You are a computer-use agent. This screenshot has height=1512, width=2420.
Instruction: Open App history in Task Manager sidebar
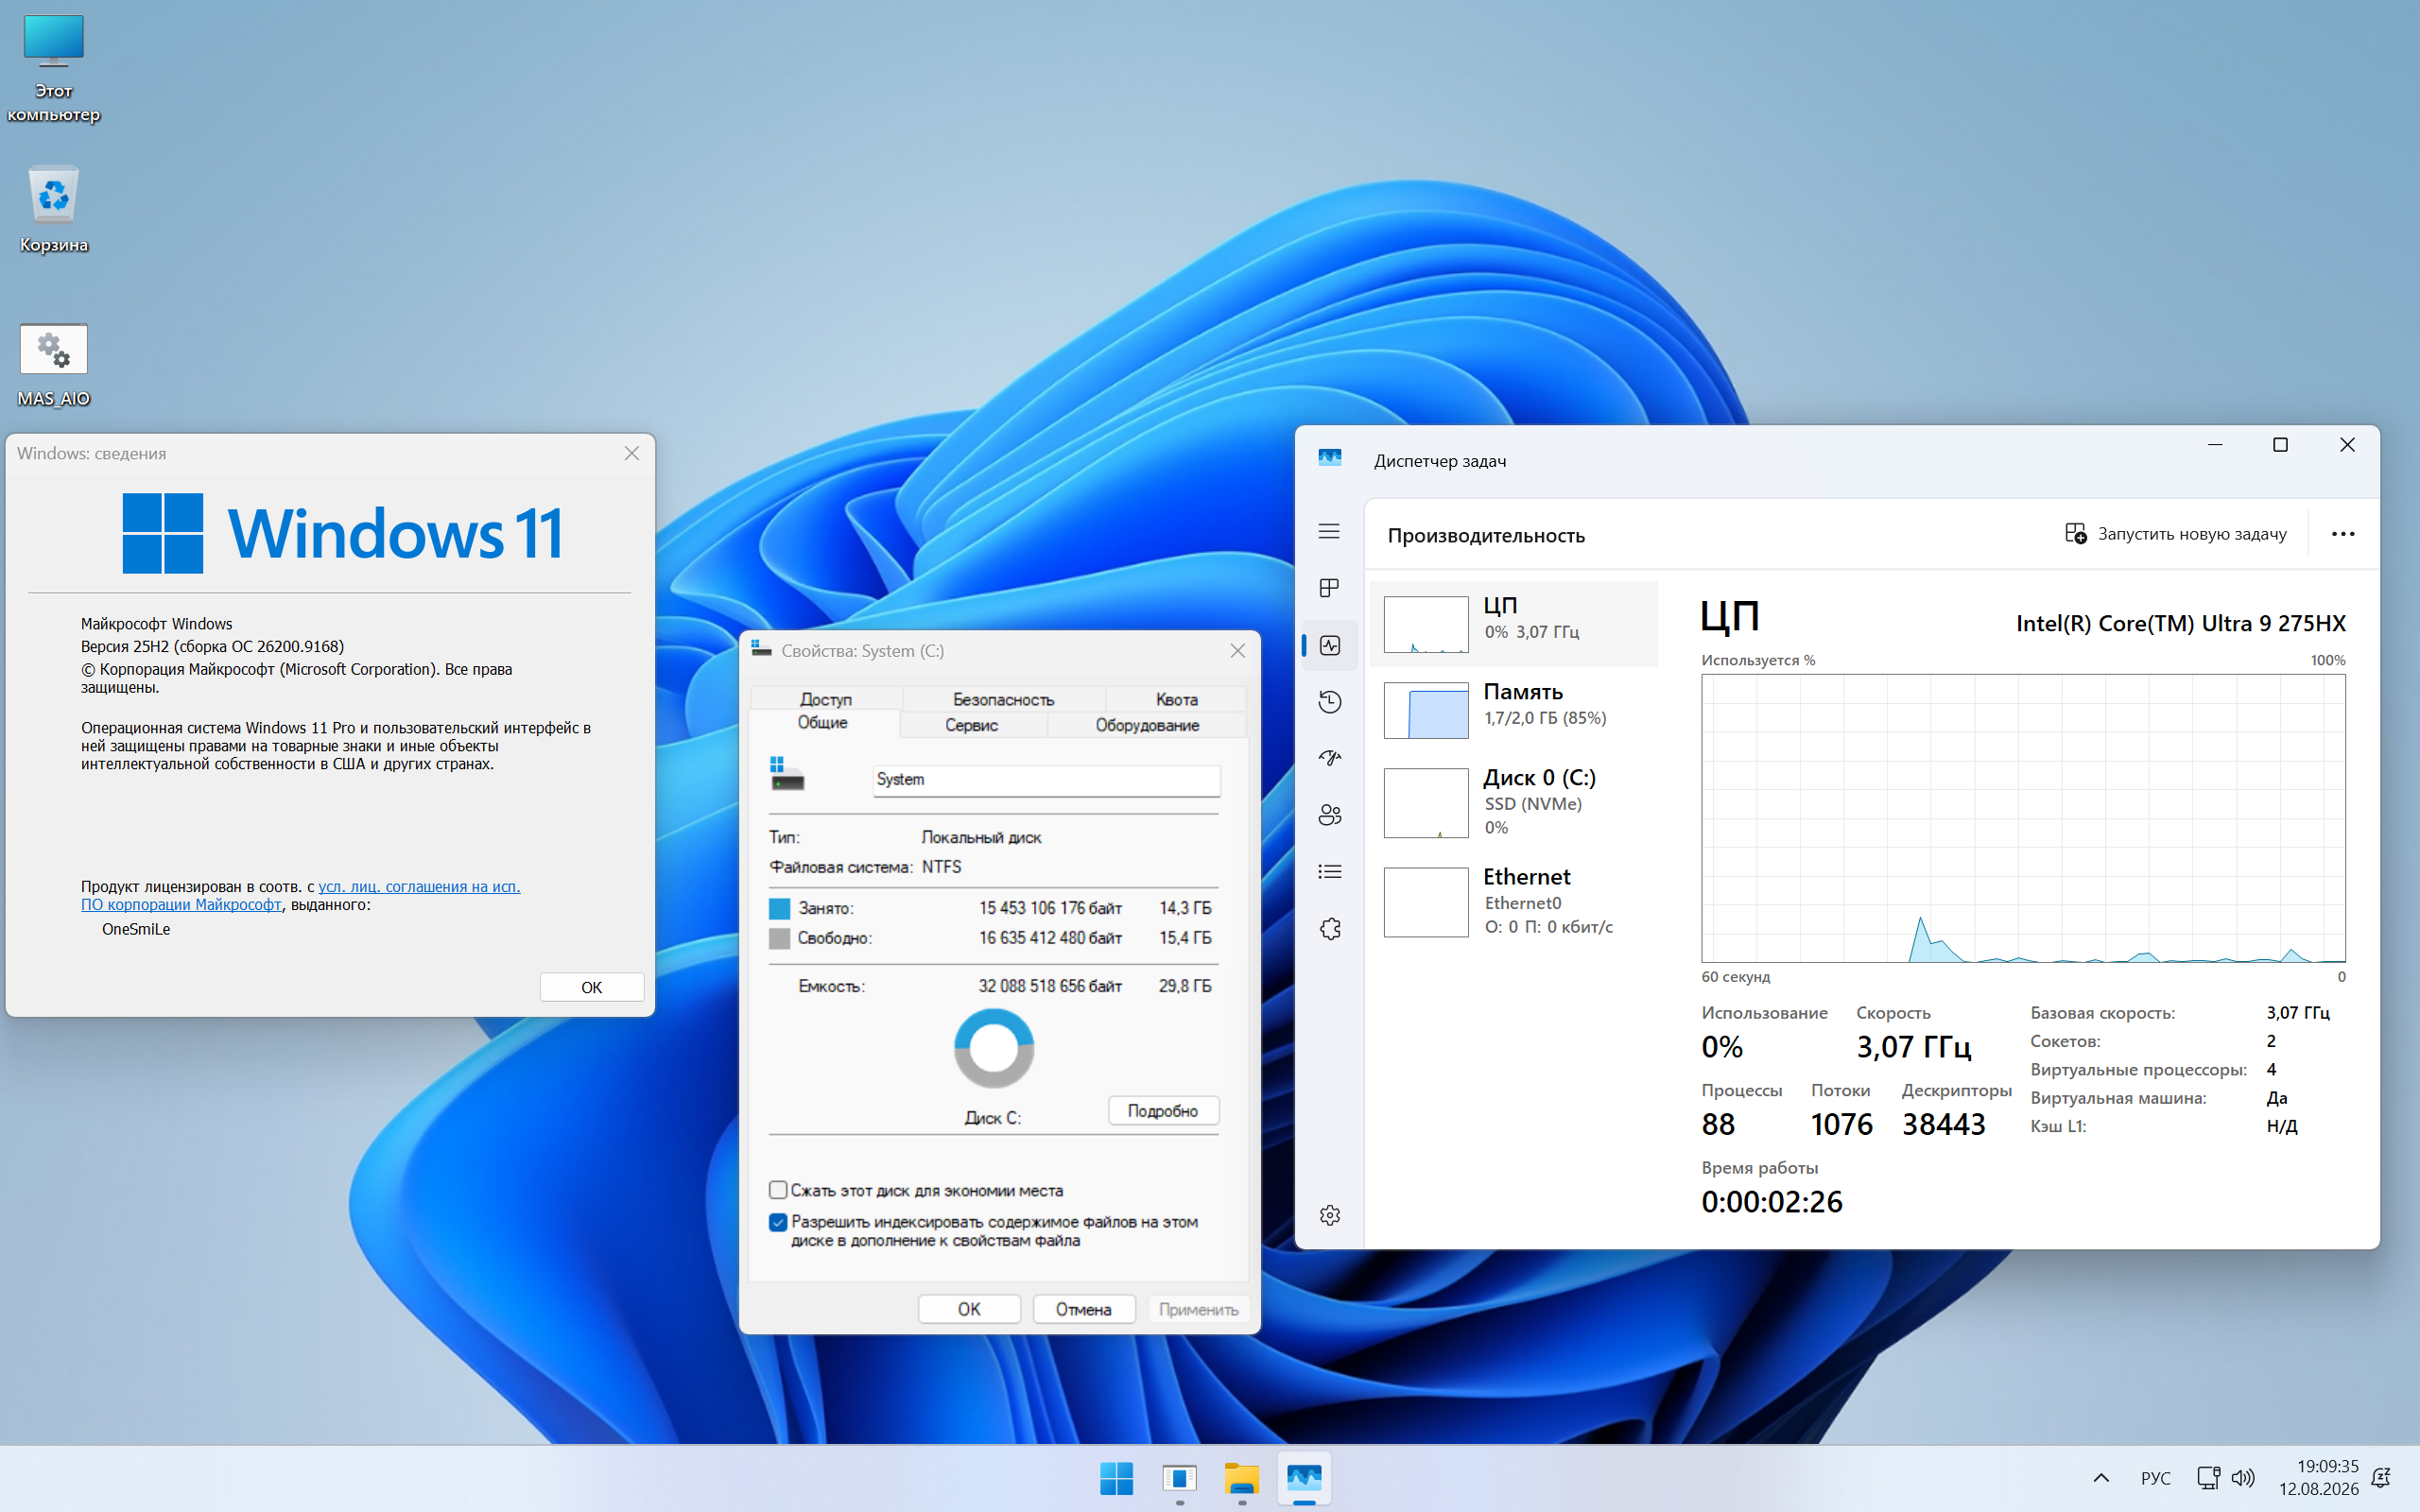[1329, 702]
